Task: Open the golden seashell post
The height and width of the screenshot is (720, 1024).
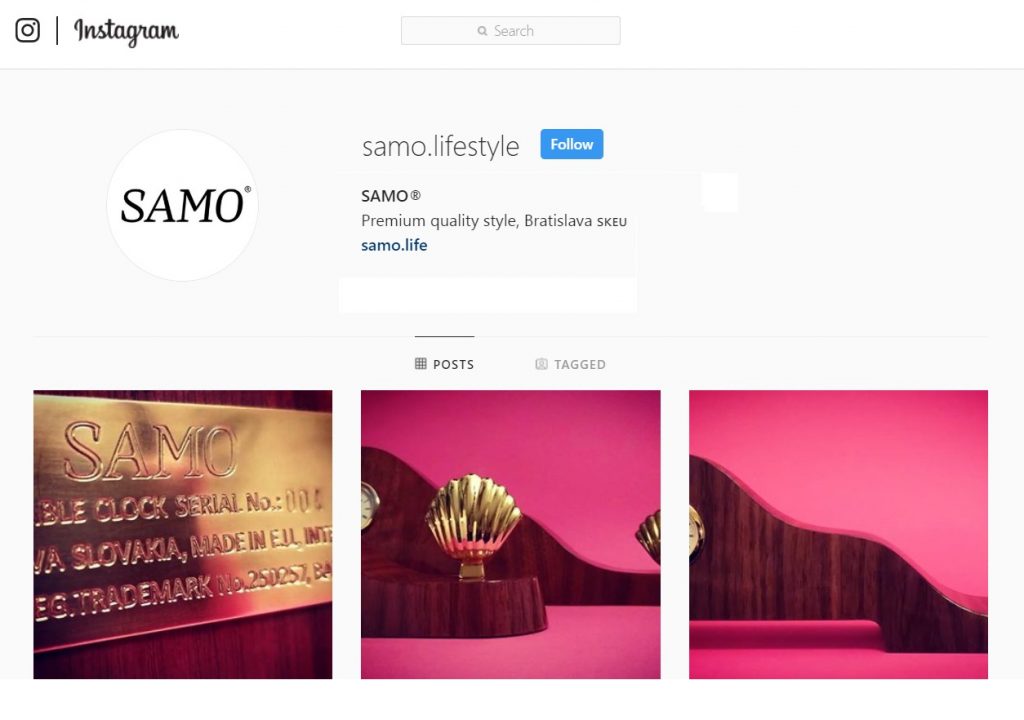Action: (511, 534)
